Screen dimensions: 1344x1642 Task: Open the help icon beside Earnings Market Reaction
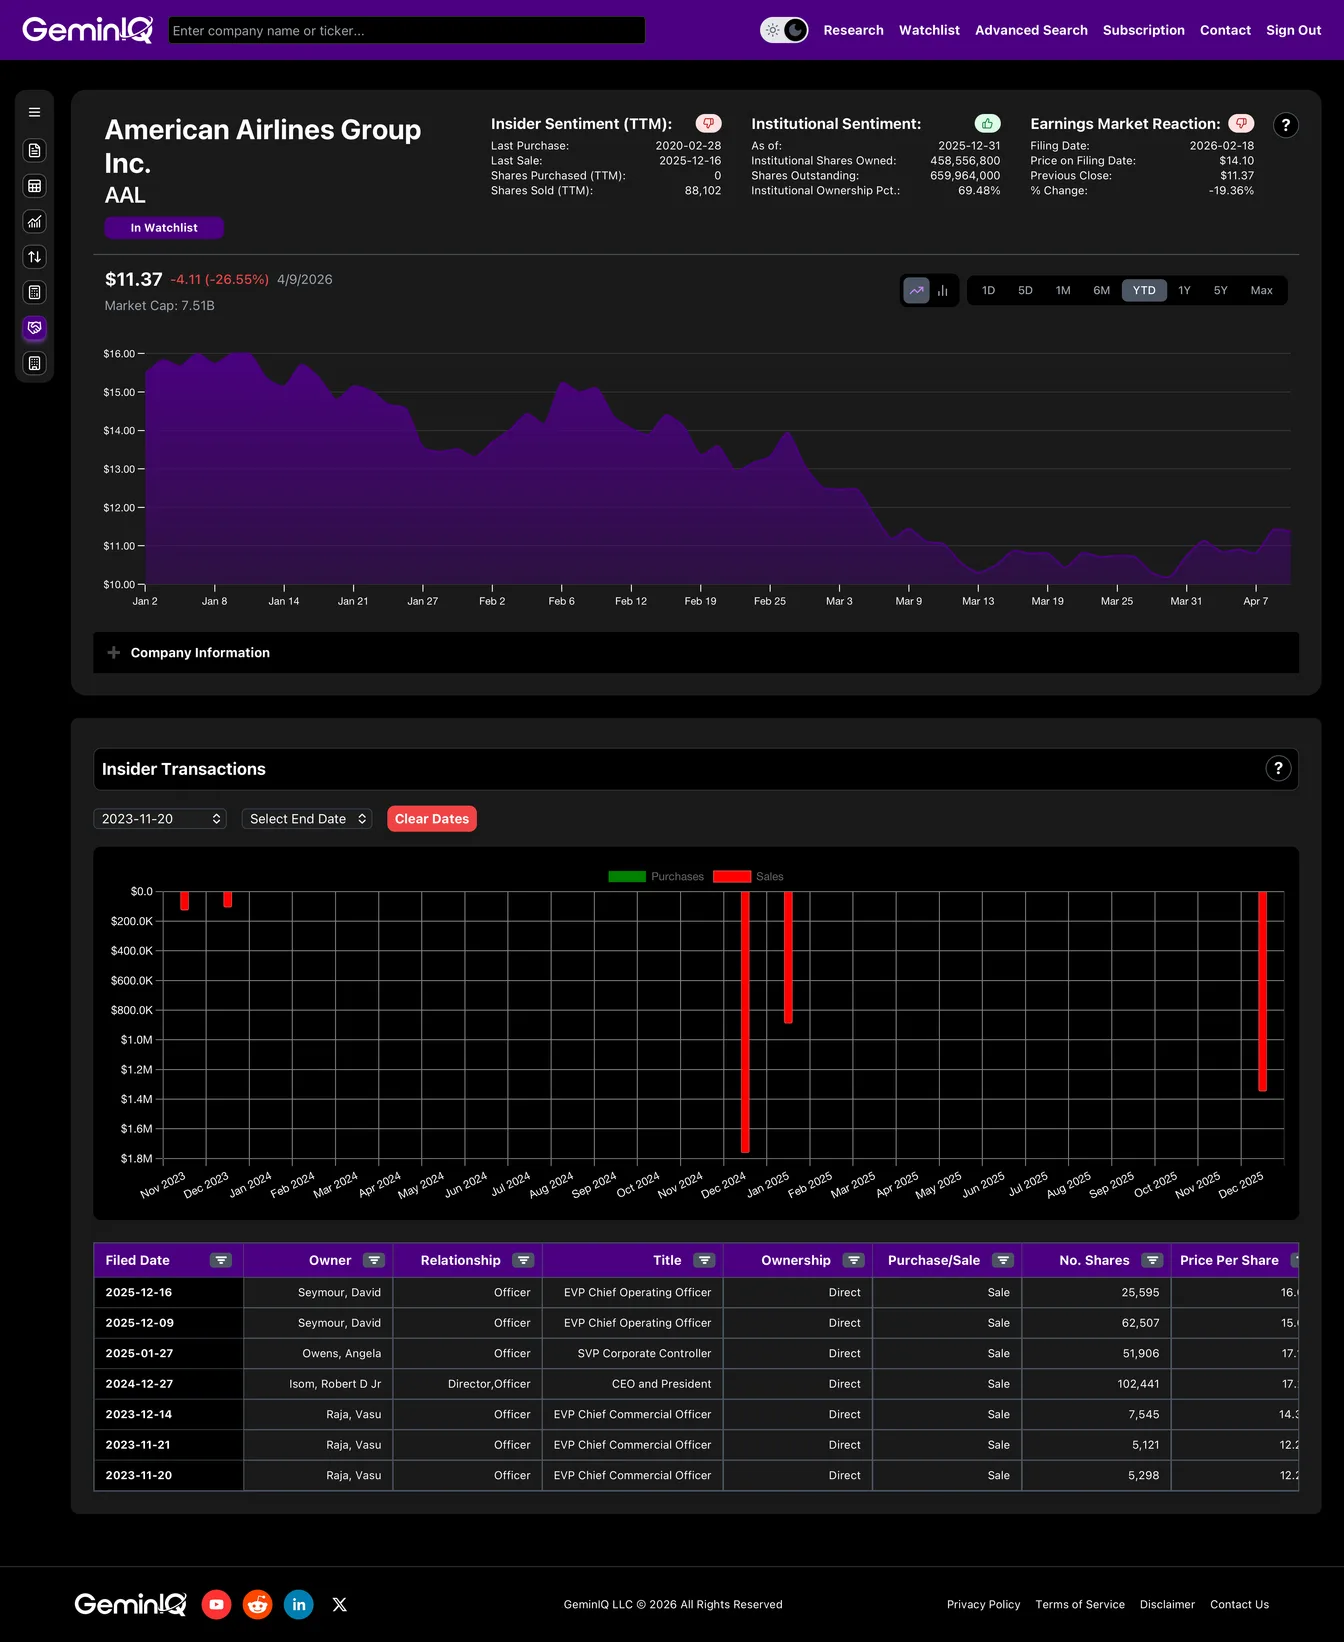(1286, 125)
